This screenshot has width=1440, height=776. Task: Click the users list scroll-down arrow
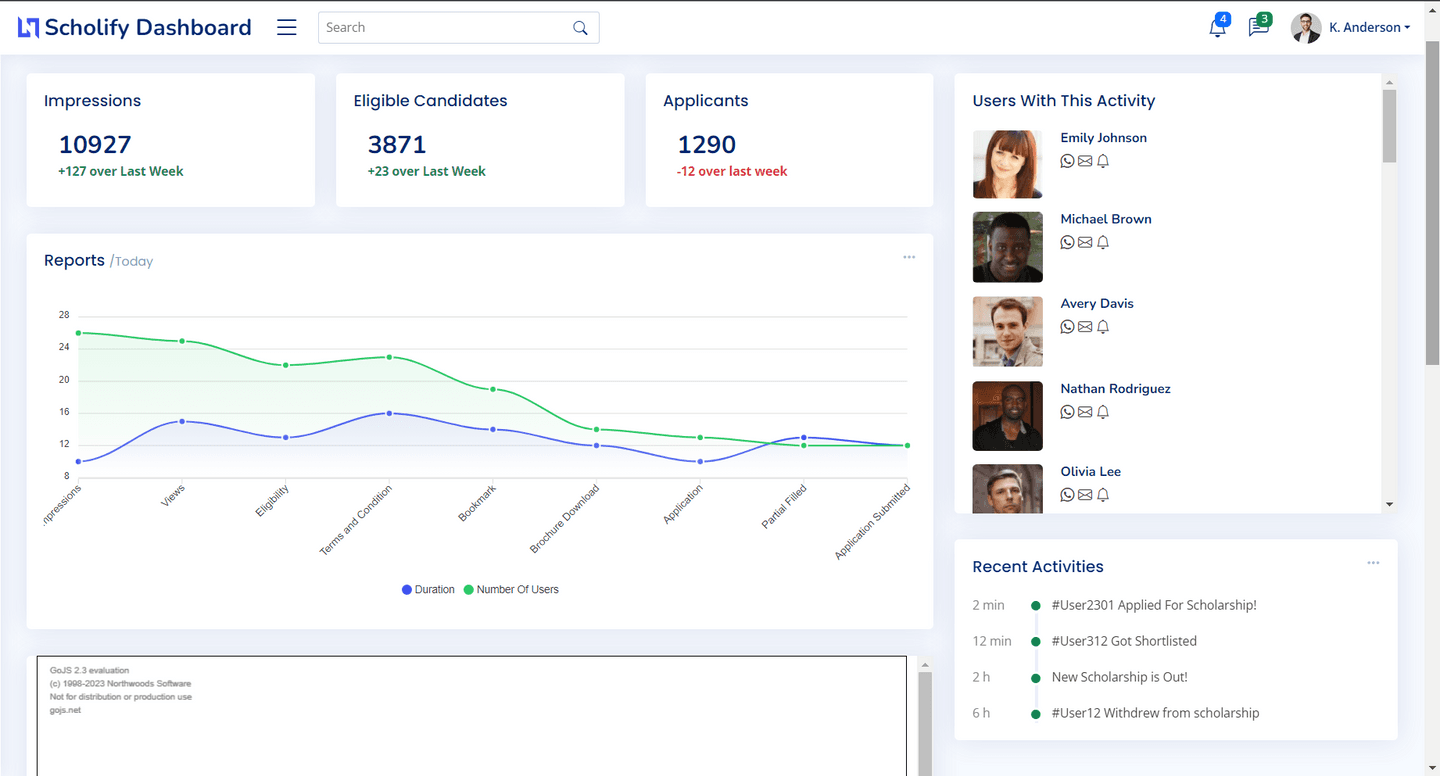point(1389,505)
